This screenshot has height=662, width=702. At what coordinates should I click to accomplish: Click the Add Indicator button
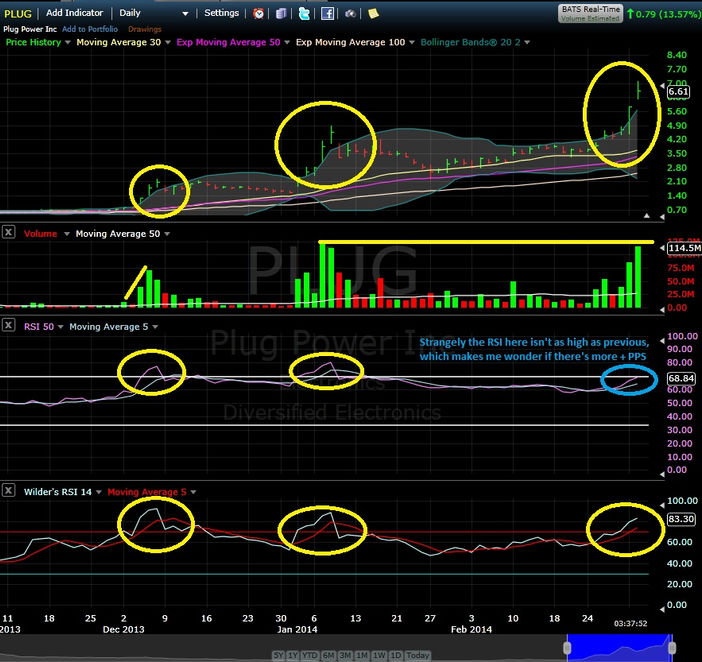click(x=74, y=13)
